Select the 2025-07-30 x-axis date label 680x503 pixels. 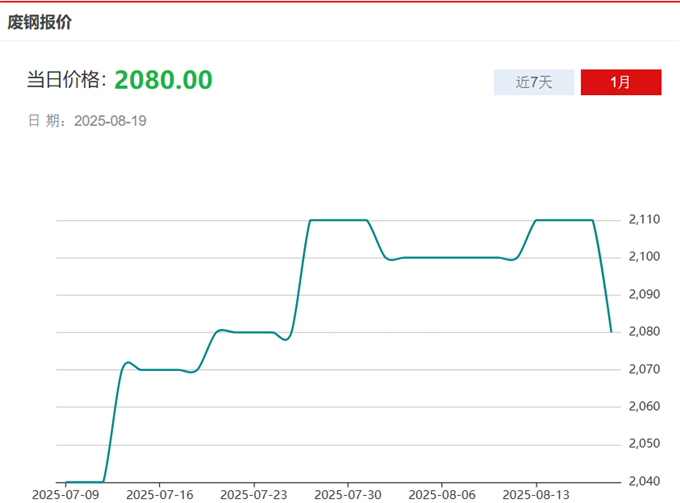point(347,494)
